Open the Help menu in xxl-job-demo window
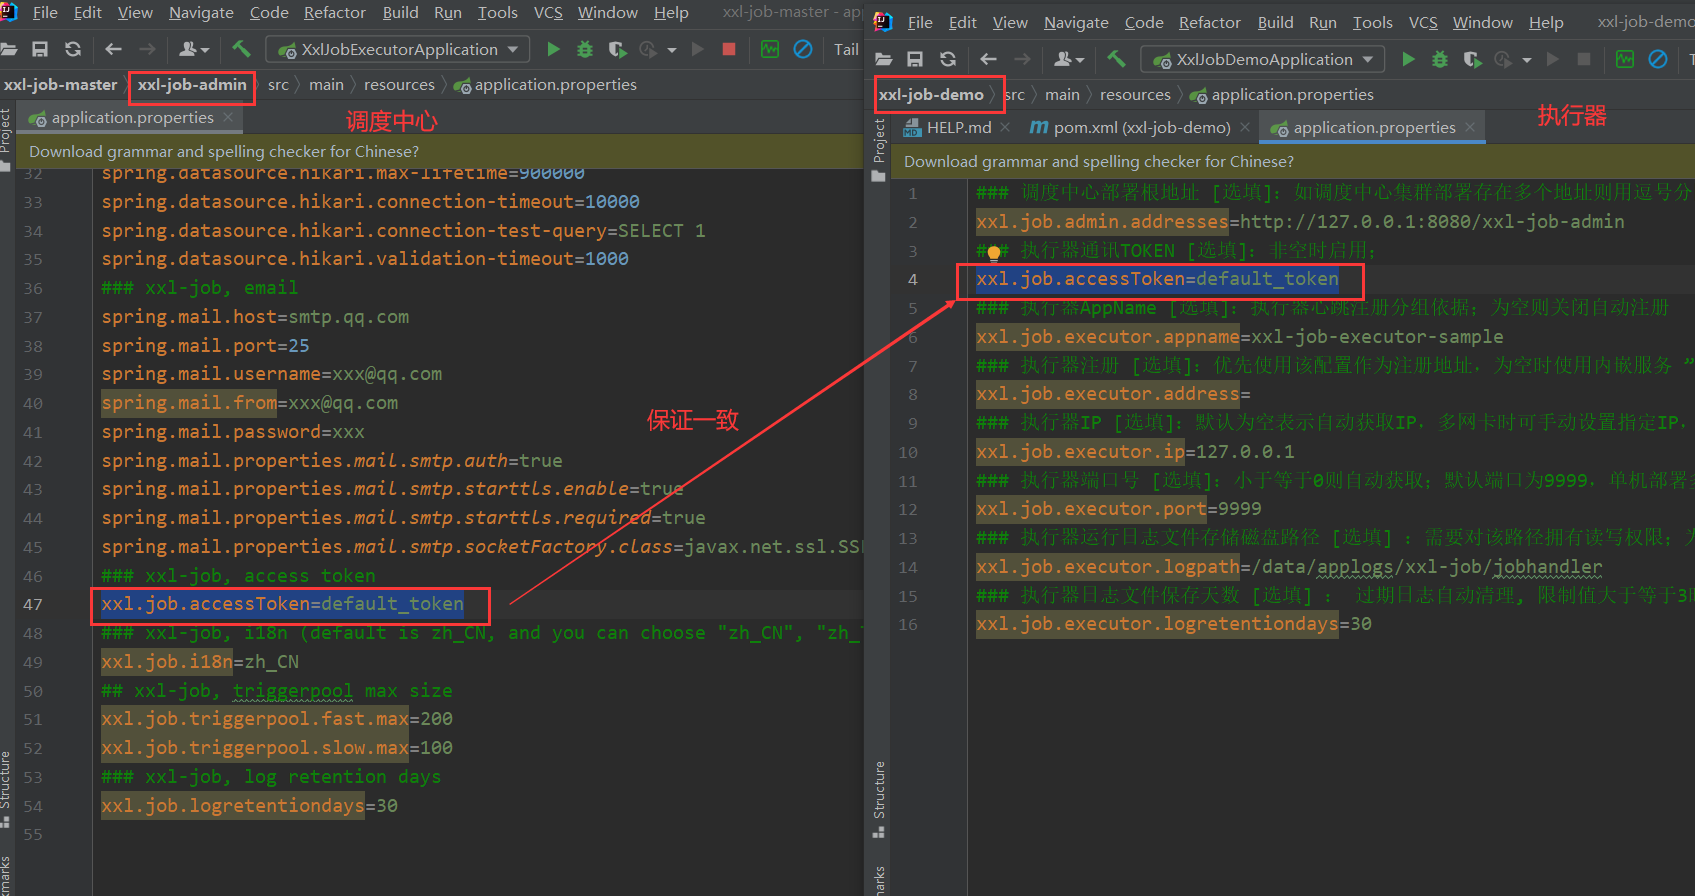Image resolution: width=1695 pixels, height=896 pixels. tap(1546, 22)
